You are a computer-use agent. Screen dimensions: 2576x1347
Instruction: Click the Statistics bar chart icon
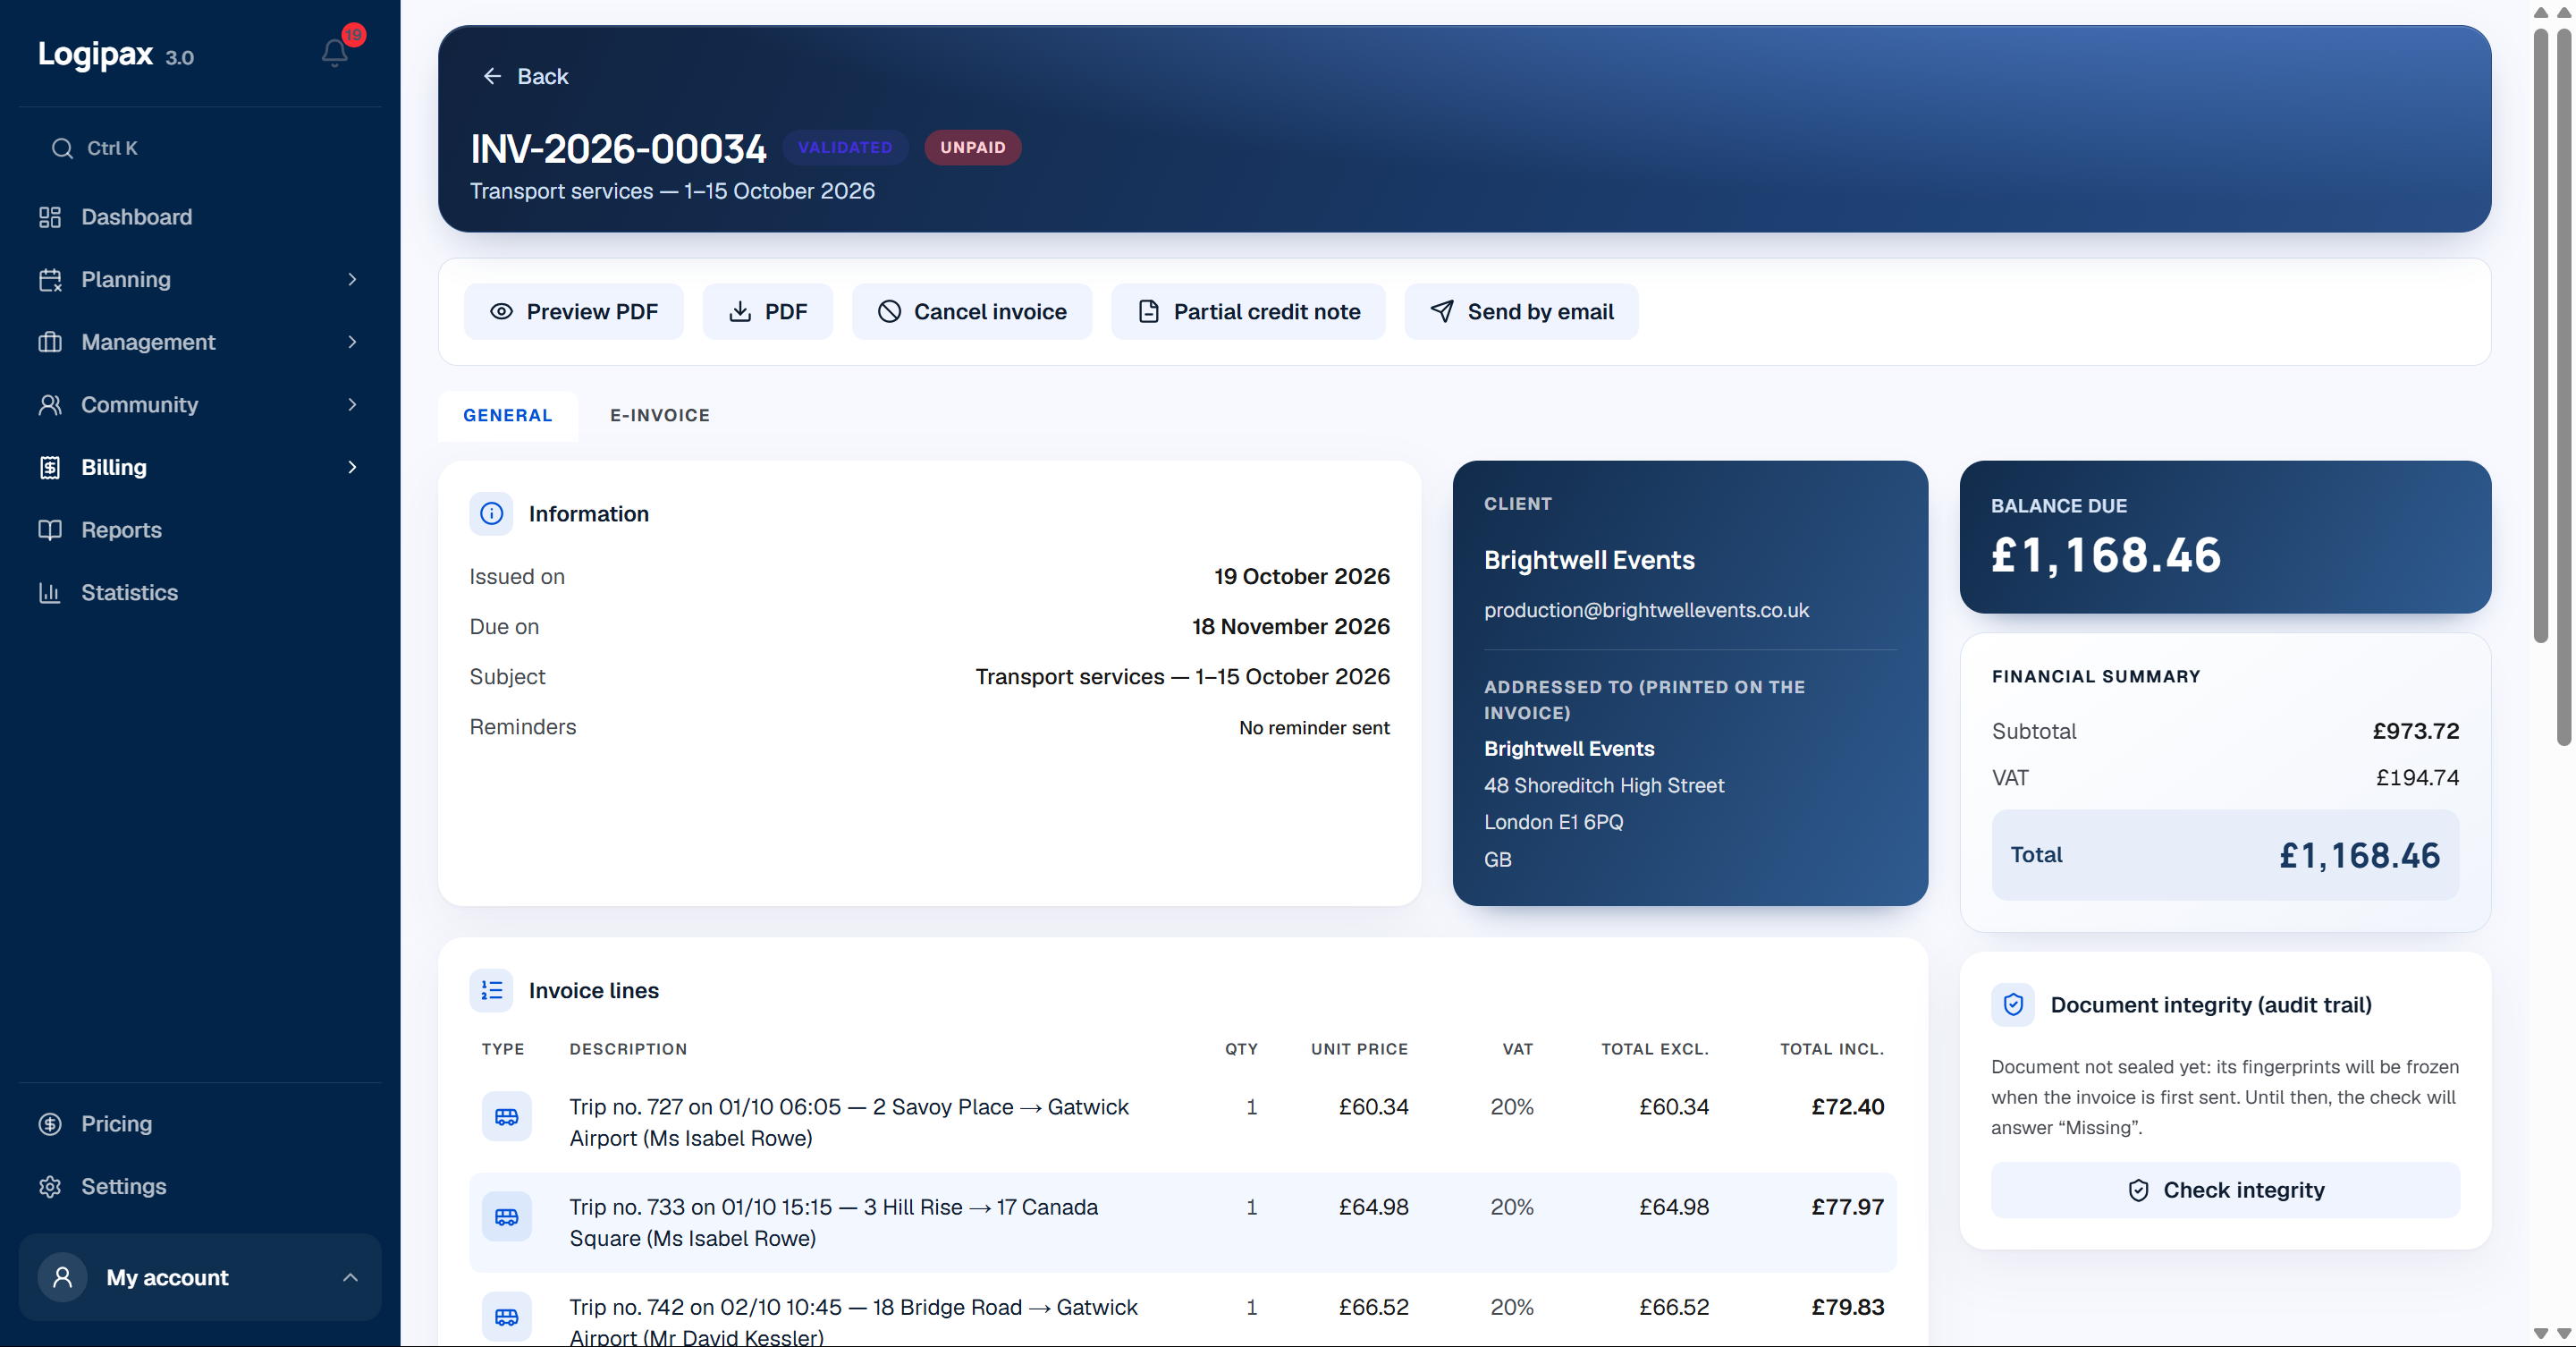(50, 593)
